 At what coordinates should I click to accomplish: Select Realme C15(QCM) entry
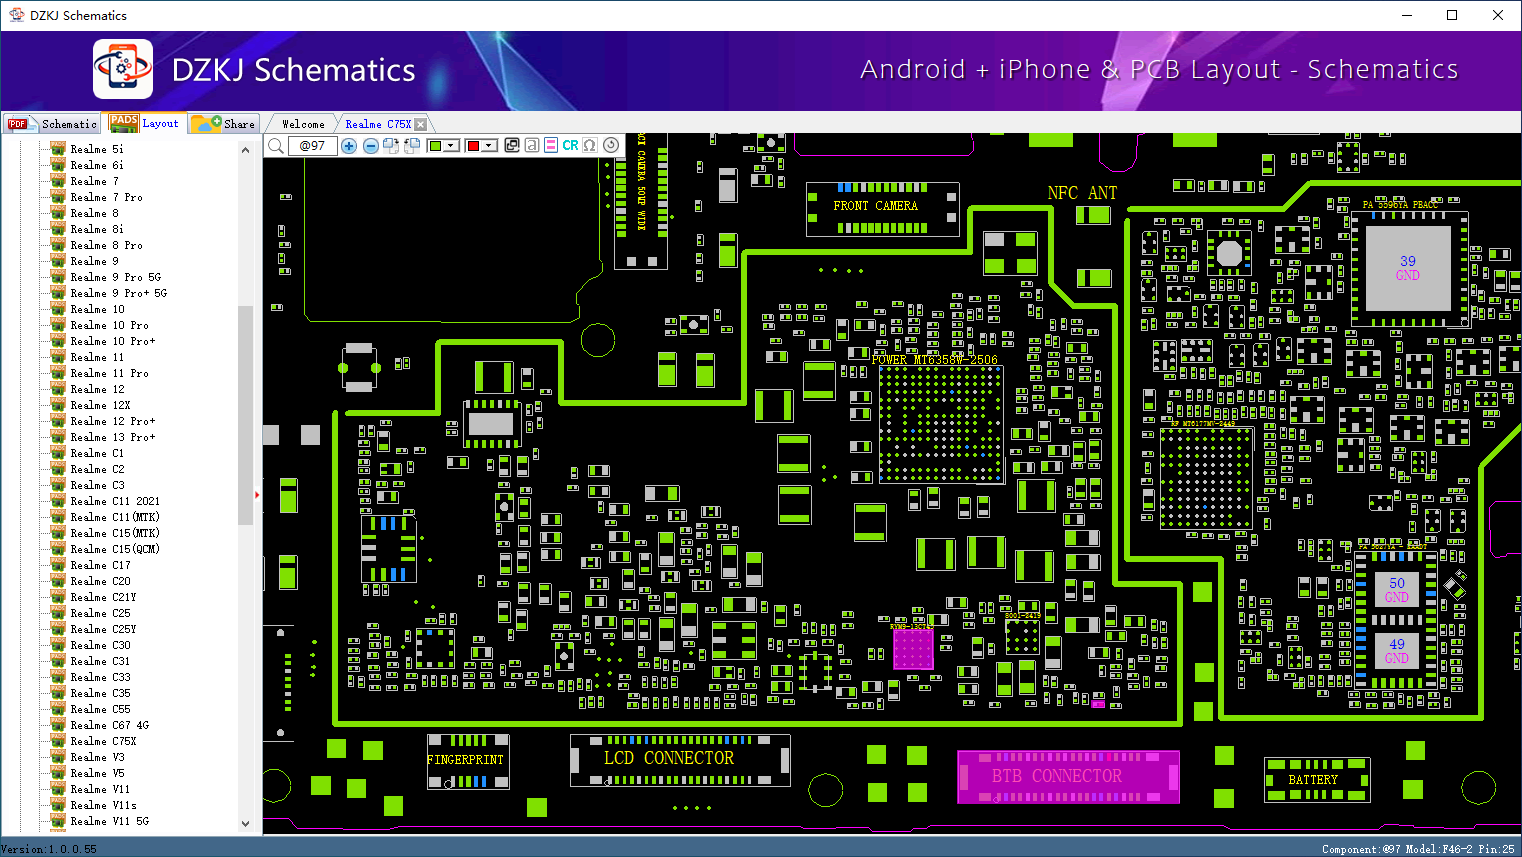(115, 549)
